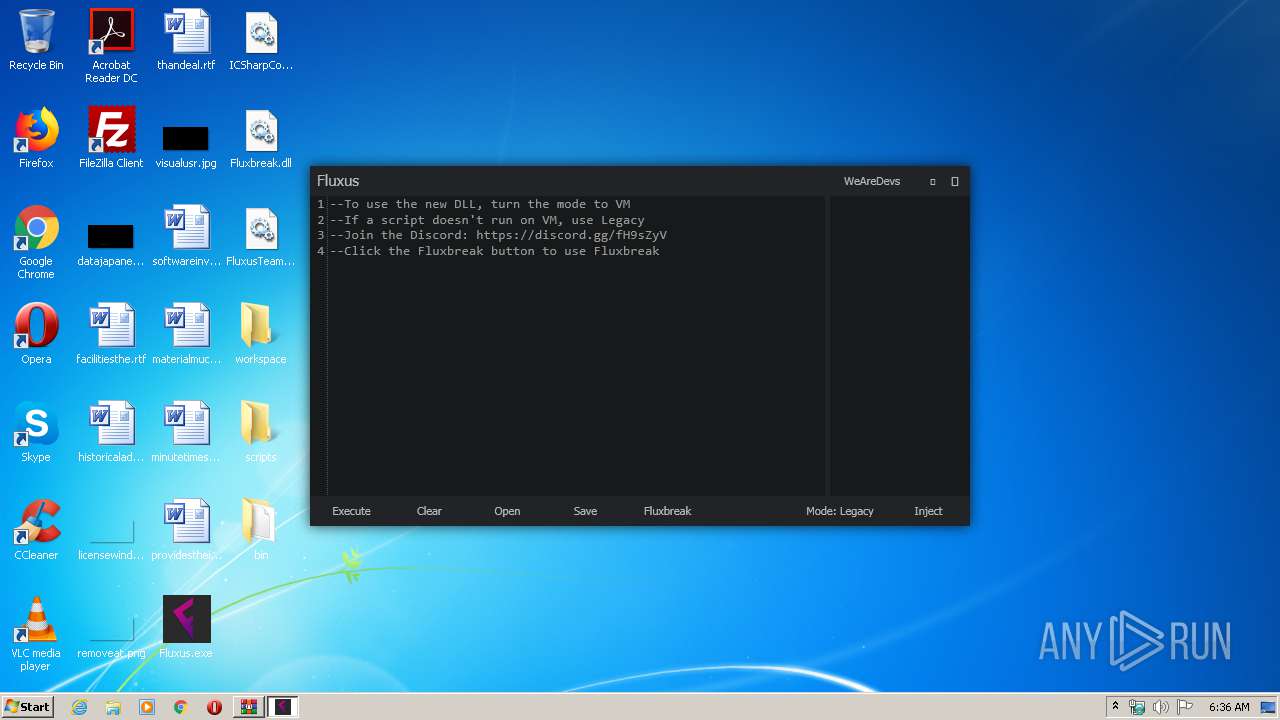Toggle the Mode: Legacy setting
Image resolution: width=1280 pixels, height=720 pixels.
(x=840, y=511)
